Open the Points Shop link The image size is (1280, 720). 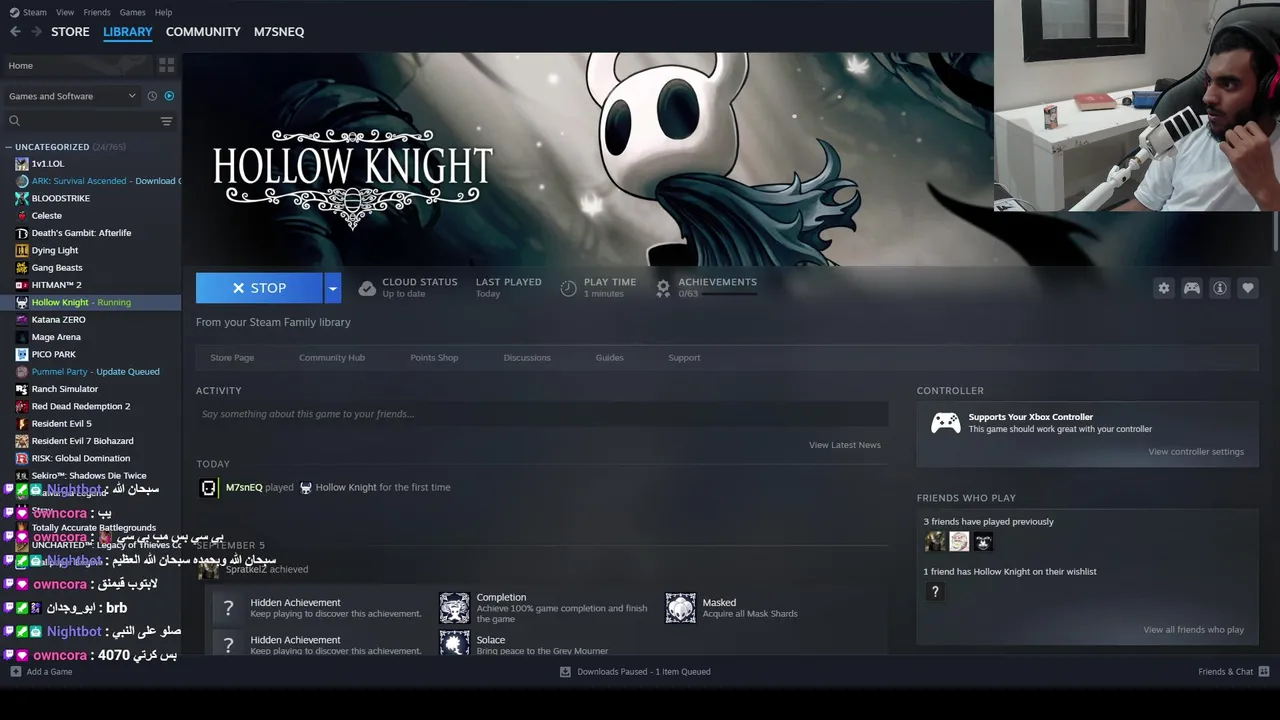[434, 357]
